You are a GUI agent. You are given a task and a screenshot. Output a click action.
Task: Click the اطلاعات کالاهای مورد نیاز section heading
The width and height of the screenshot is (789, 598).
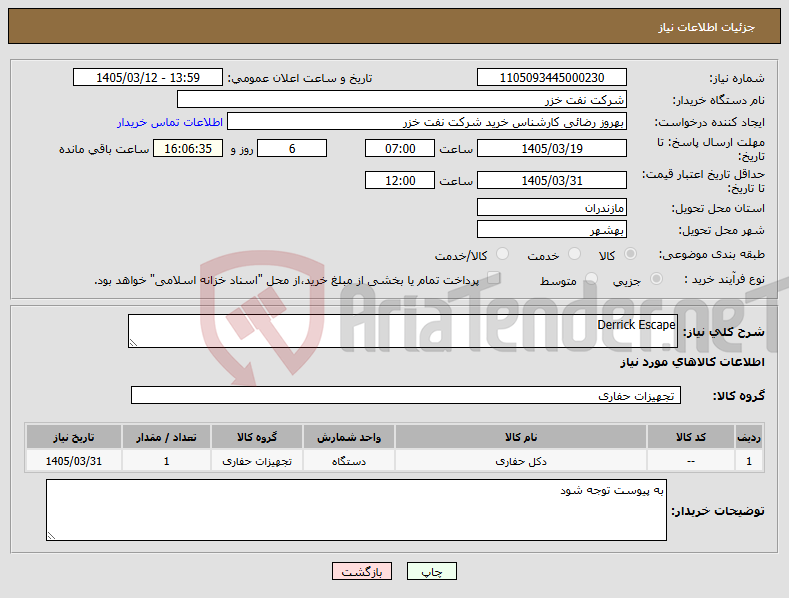(692, 362)
